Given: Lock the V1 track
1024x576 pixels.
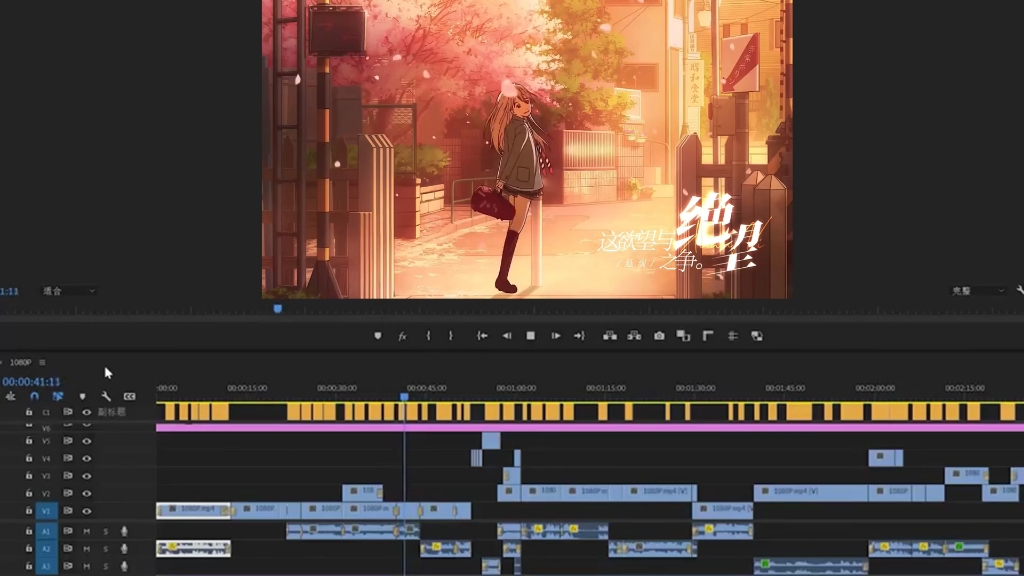Looking at the screenshot, I should click(x=29, y=511).
